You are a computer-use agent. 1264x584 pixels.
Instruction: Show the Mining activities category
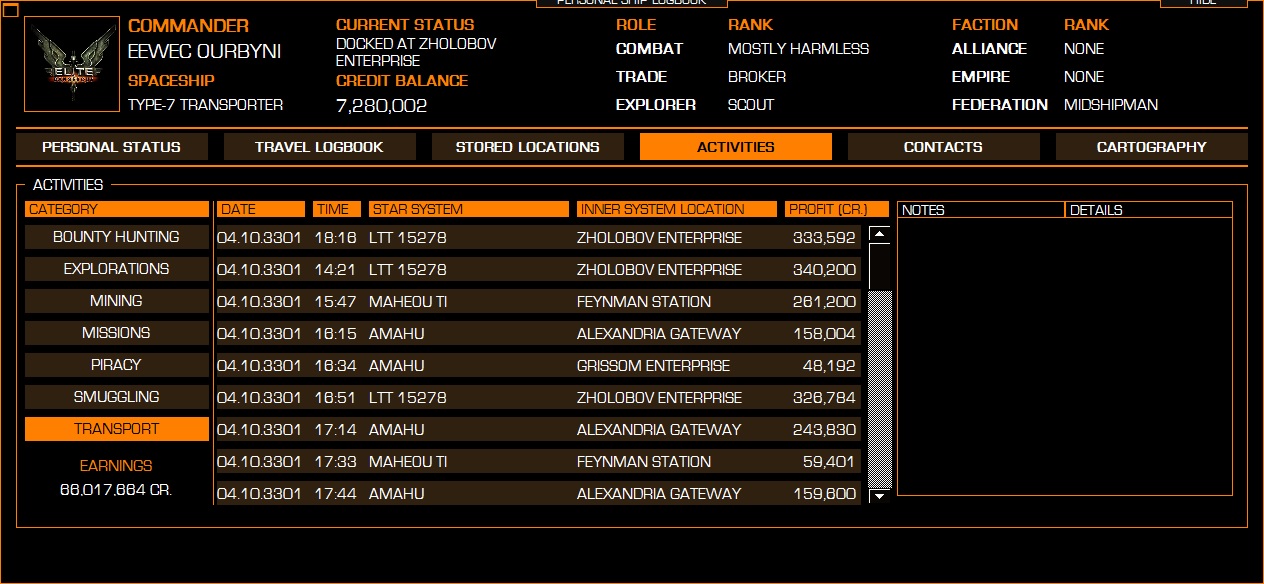tap(117, 301)
